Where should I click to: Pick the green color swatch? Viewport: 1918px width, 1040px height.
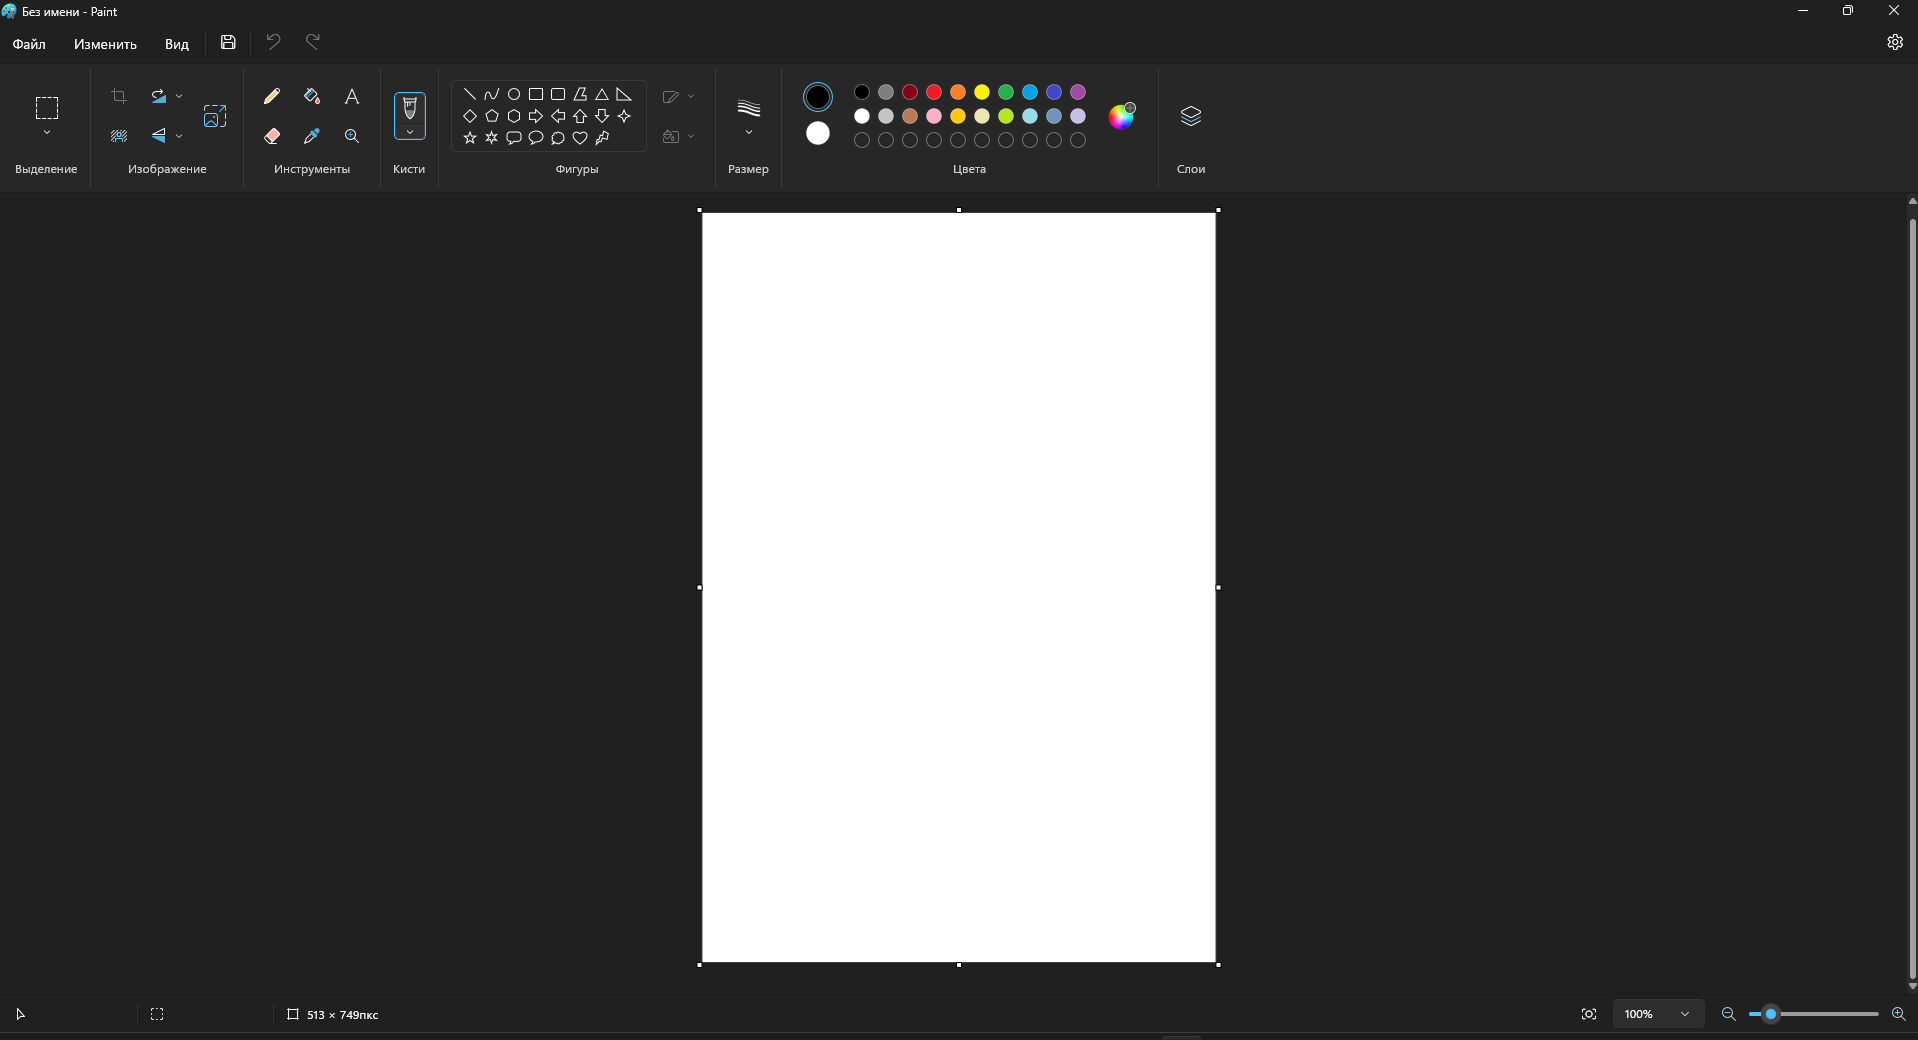click(1006, 92)
